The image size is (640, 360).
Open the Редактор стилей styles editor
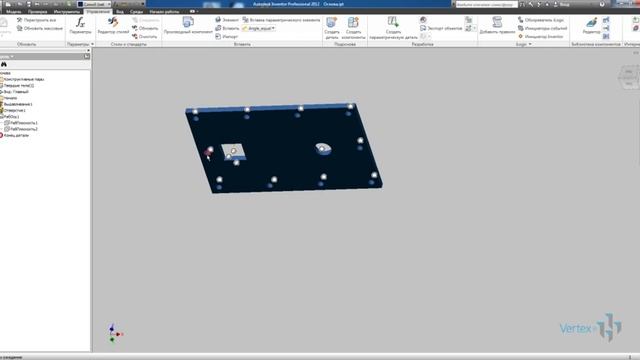point(113,25)
